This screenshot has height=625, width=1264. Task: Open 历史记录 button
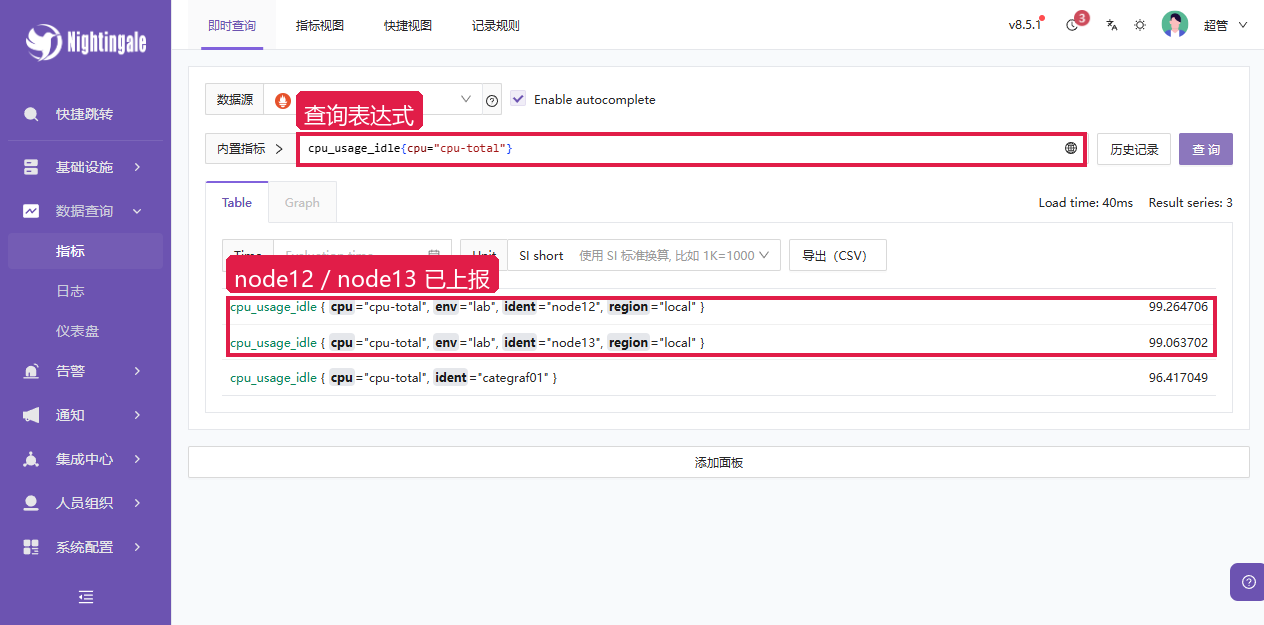[x=1134, y=149]
